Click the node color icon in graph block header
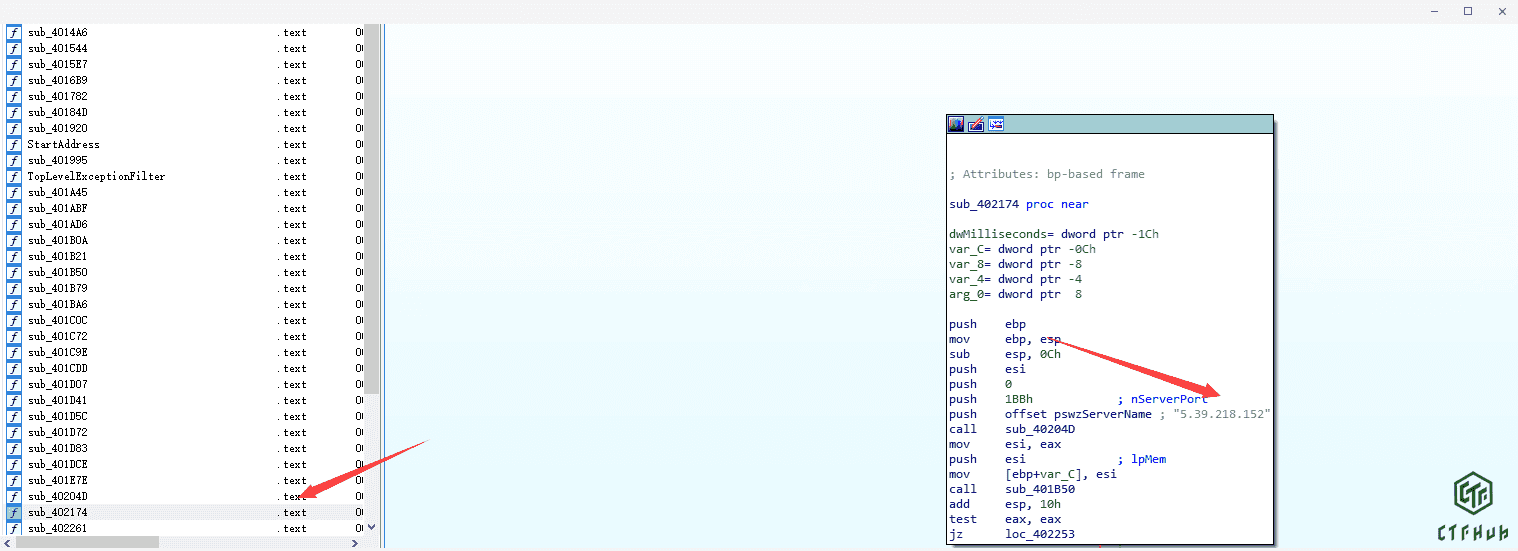 [x=956, y=125]
